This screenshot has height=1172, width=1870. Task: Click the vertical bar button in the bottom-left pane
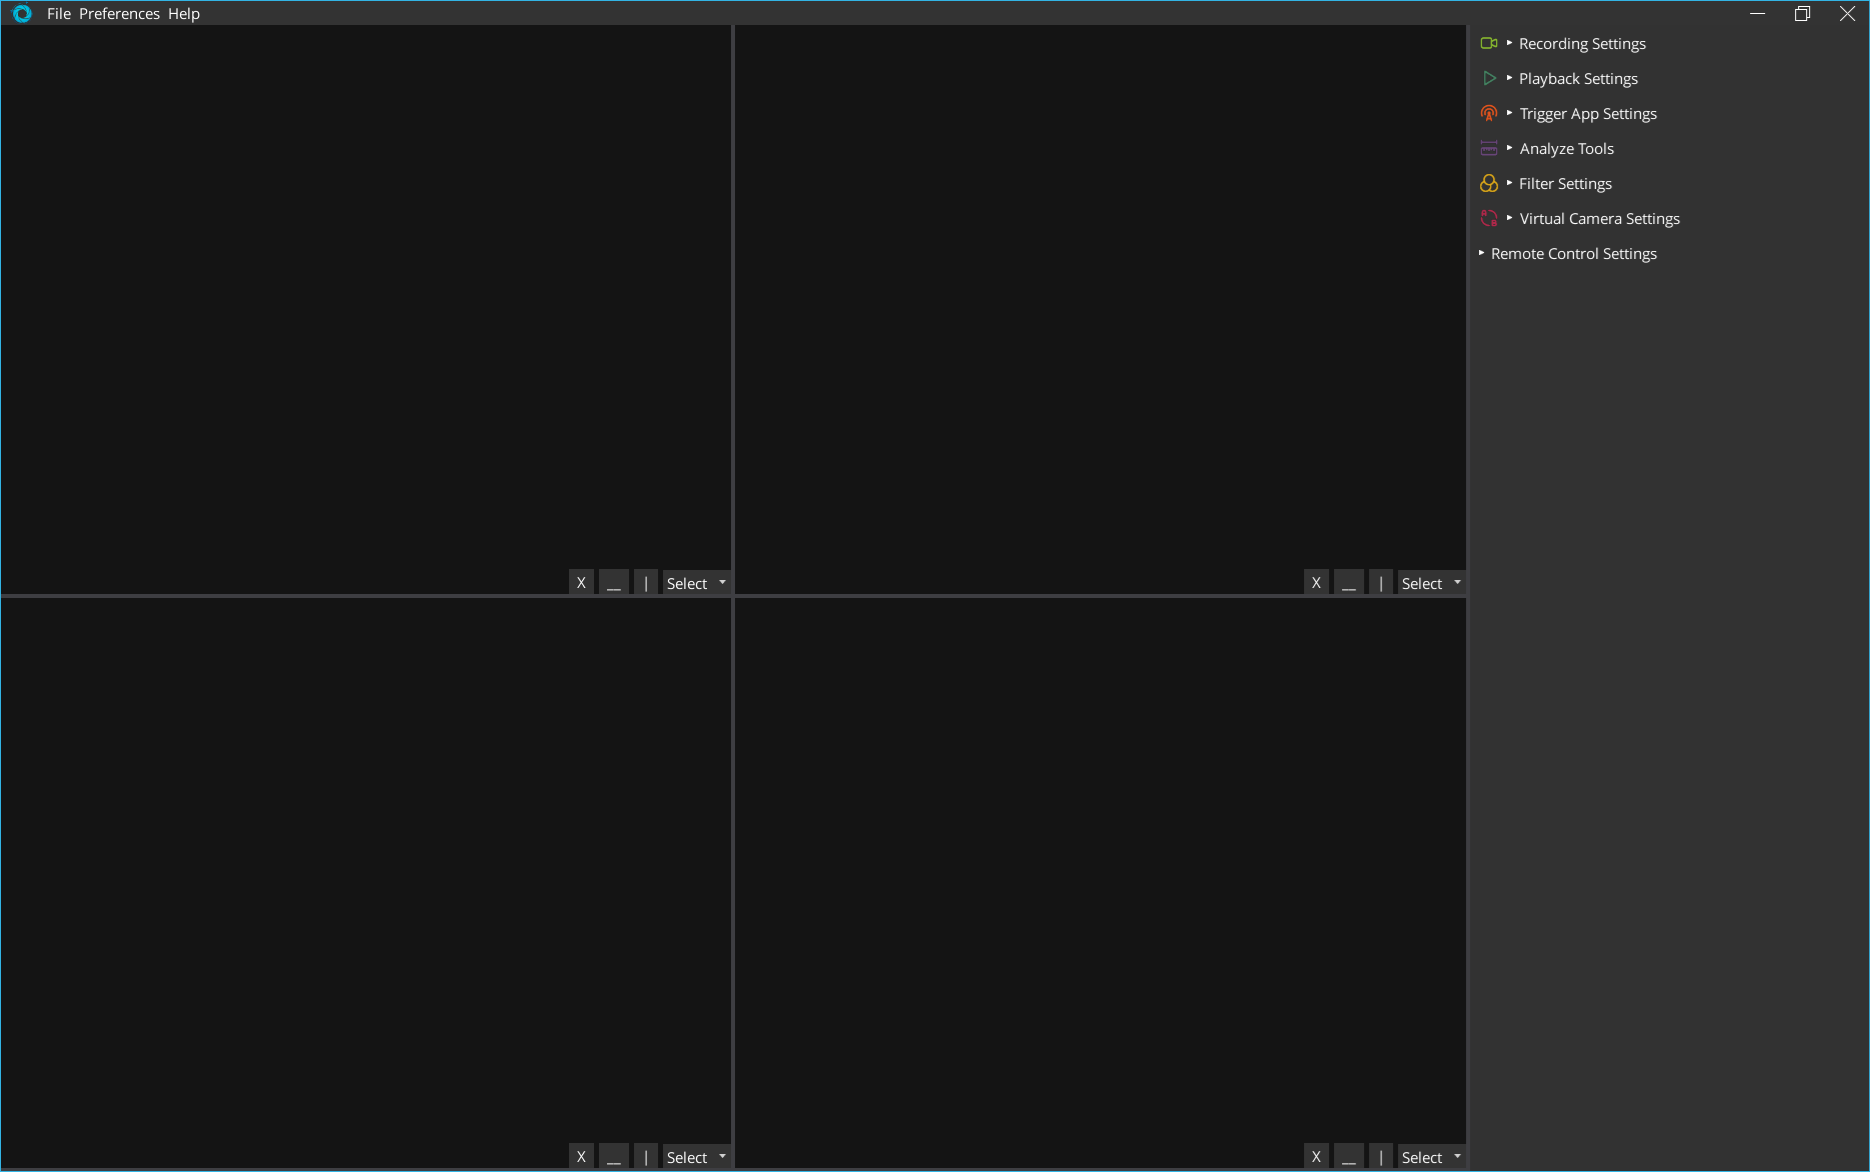point(646,1157)
